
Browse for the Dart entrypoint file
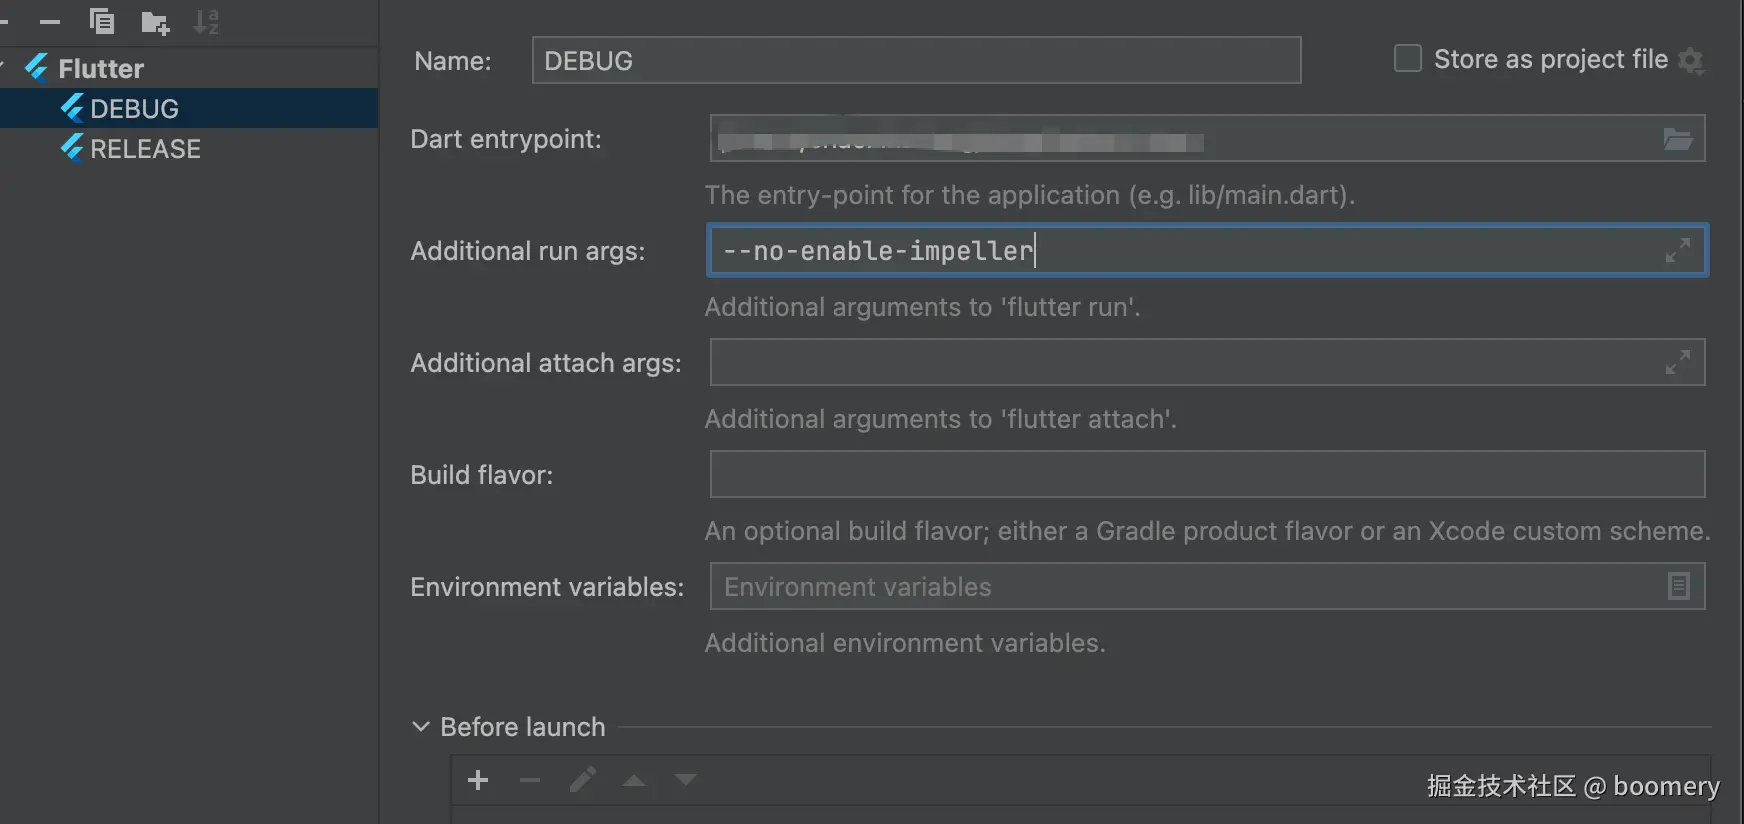click(x=1677, y=139)
